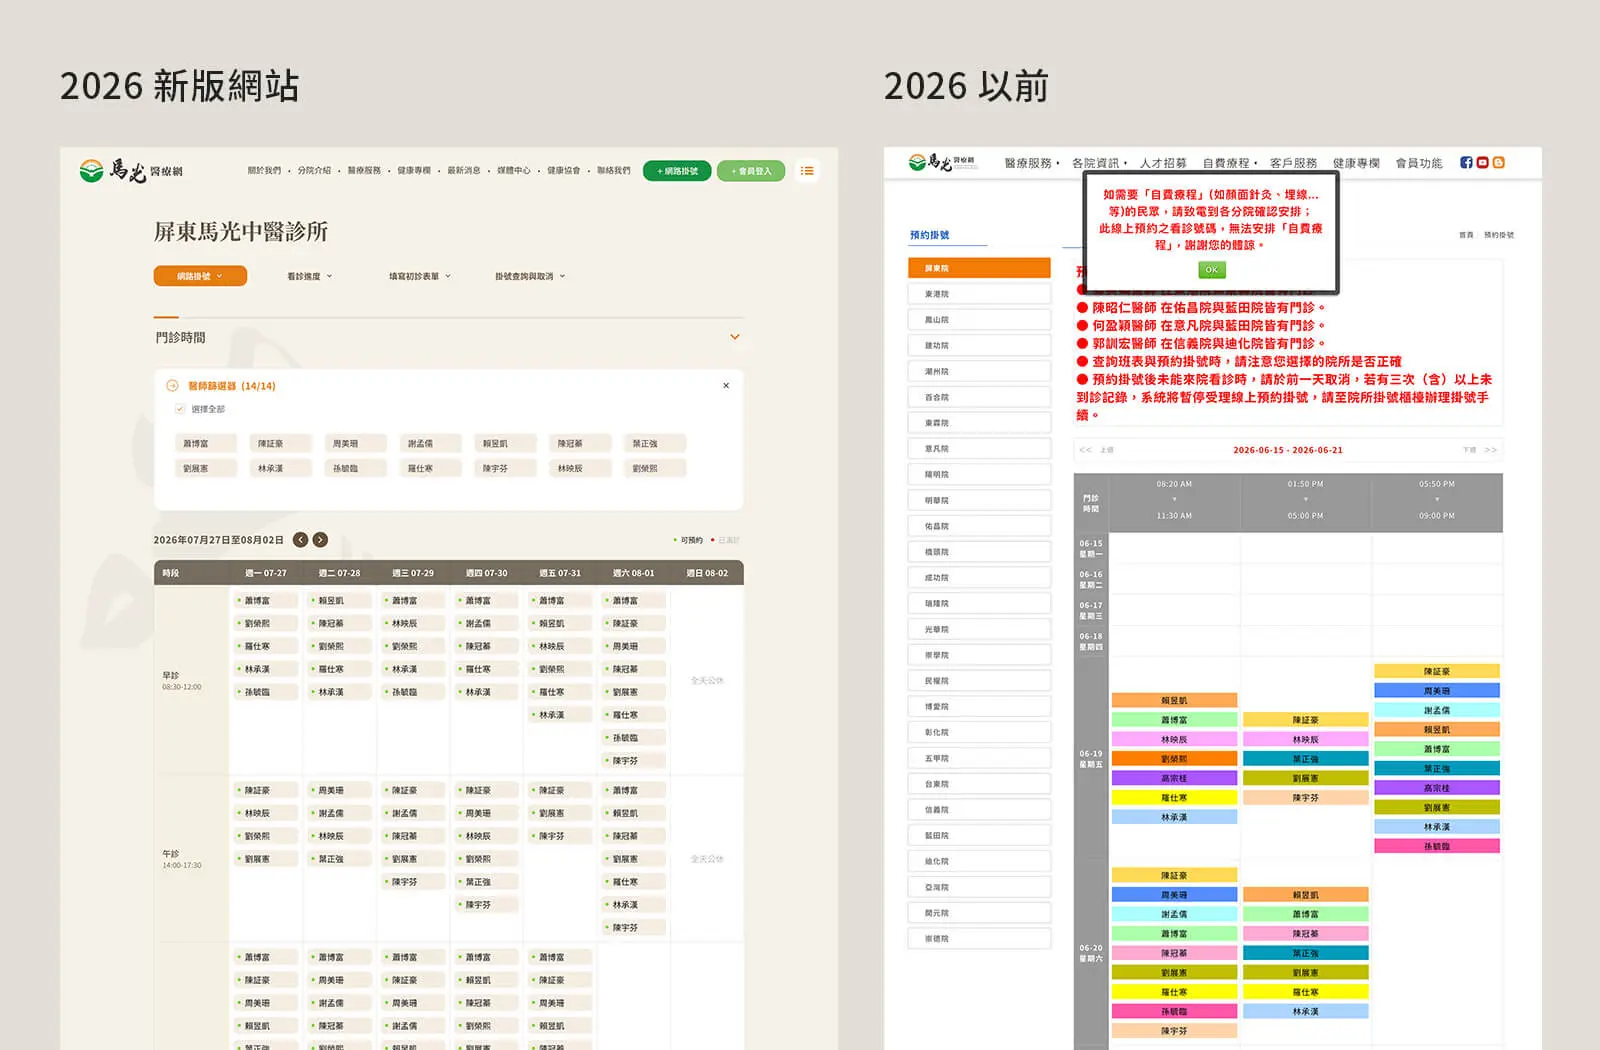The height and width of the screenshot is (1050, 1600).
Task: Click the orange arrow icon by 醫師篩選器
Action: 172,385
